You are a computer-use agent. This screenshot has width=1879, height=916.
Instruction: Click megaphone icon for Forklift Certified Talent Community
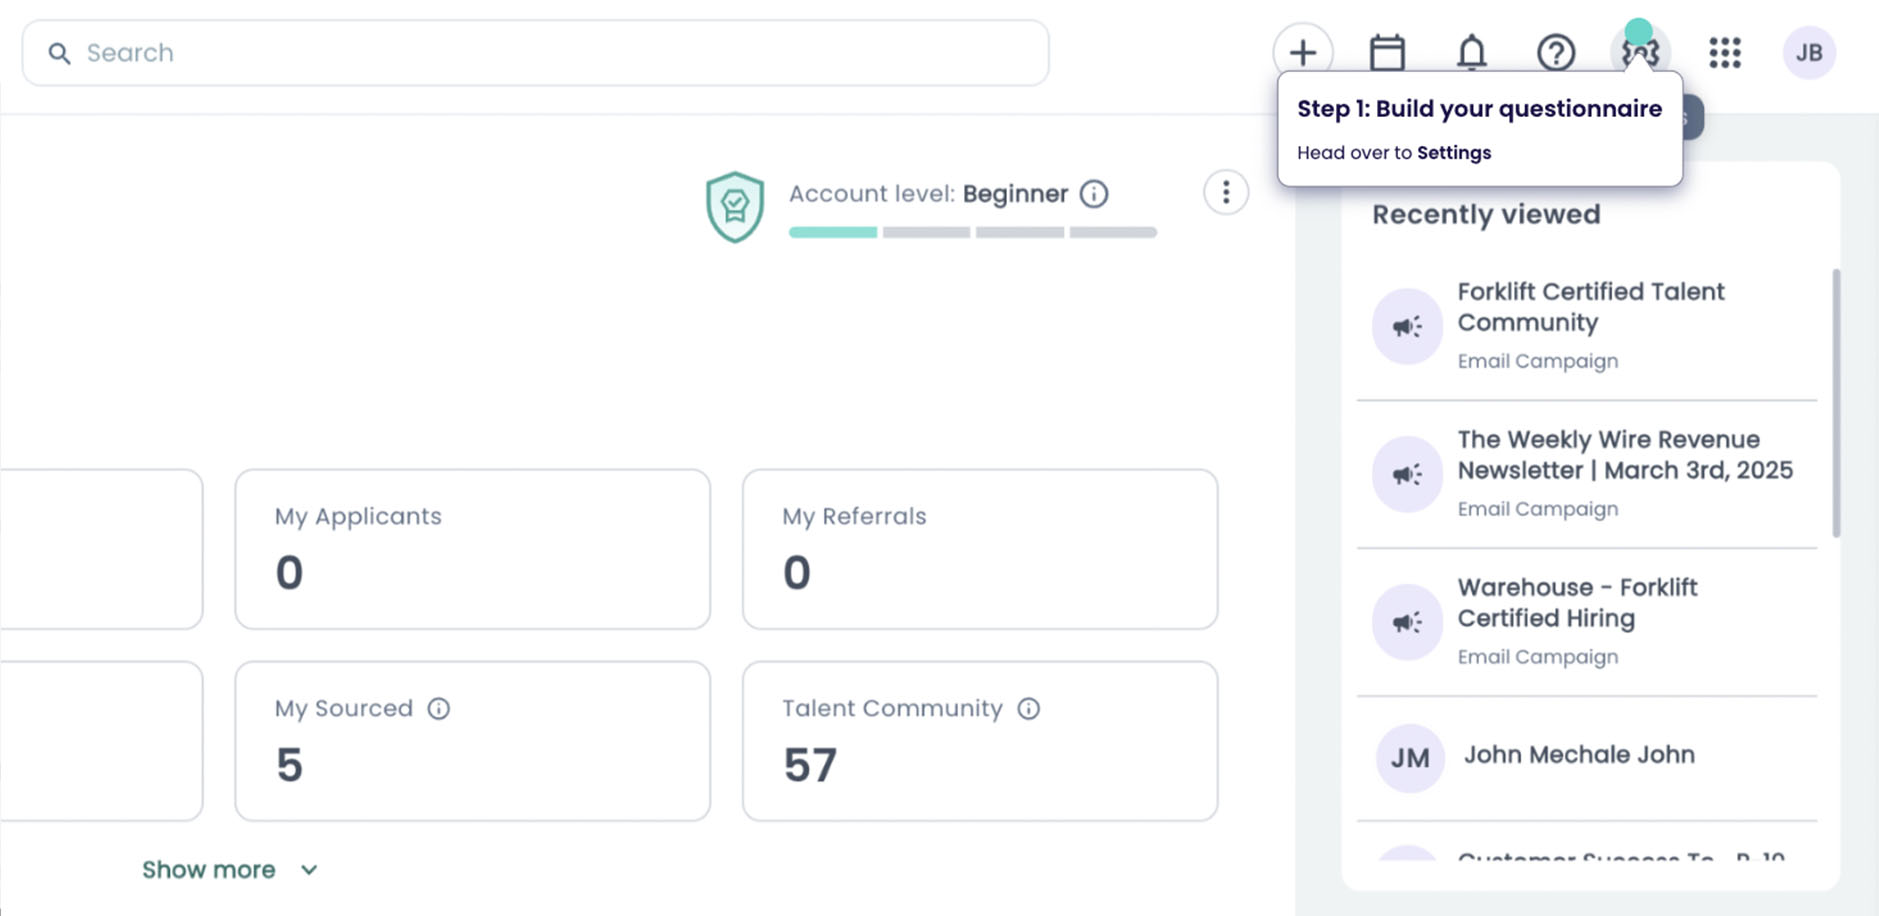click(x=1407, y=326)
